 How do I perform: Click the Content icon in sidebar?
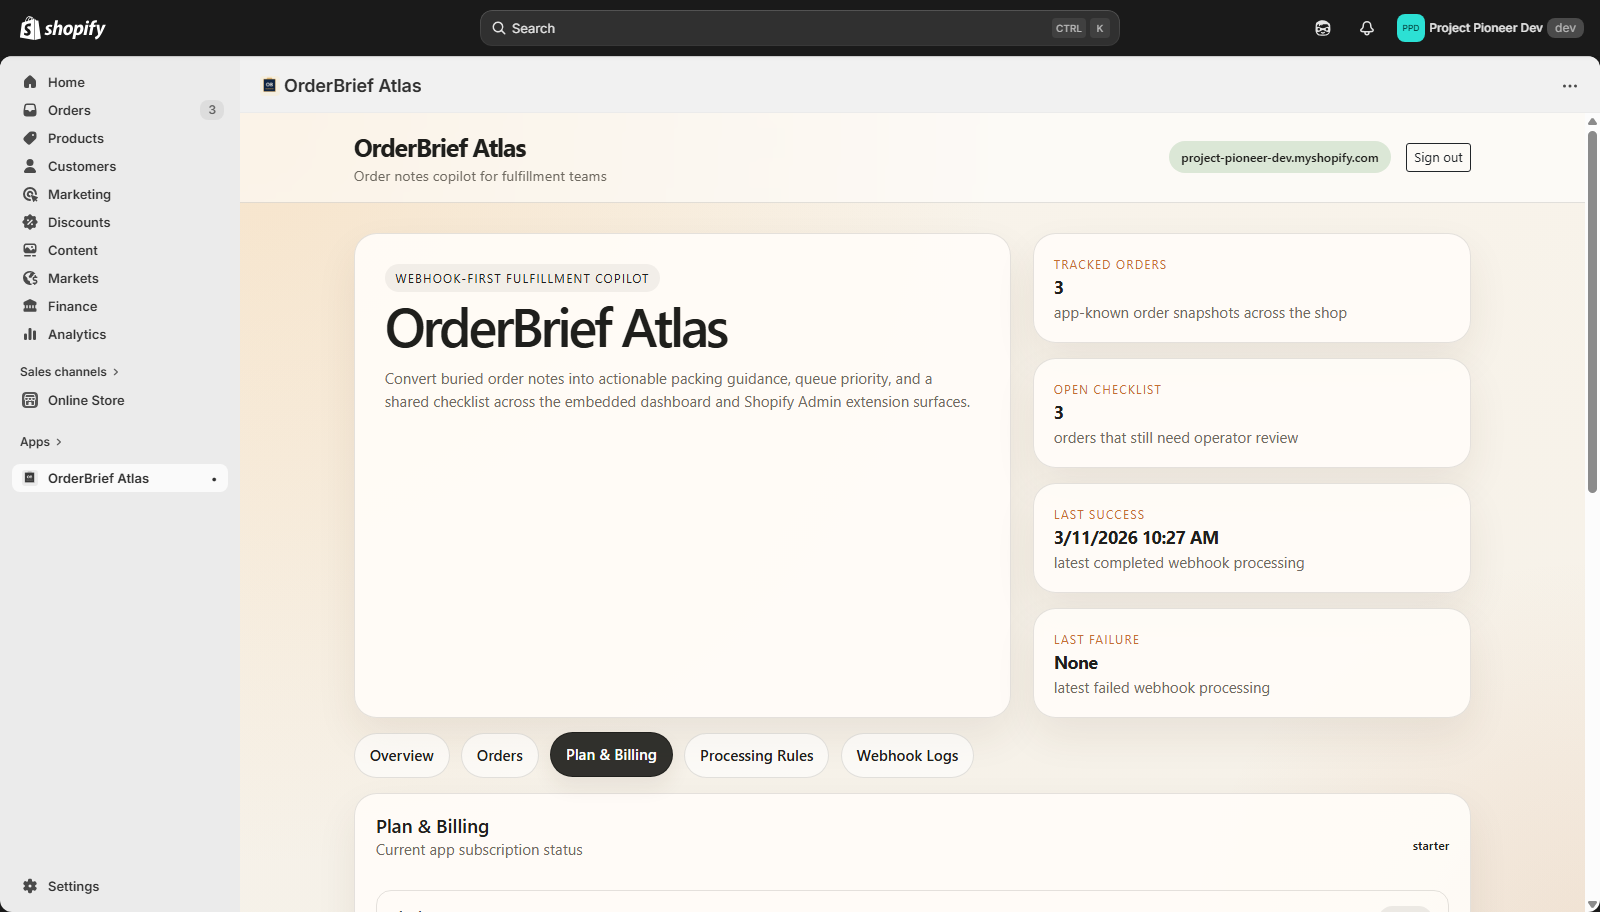click(x=30, y=250)
